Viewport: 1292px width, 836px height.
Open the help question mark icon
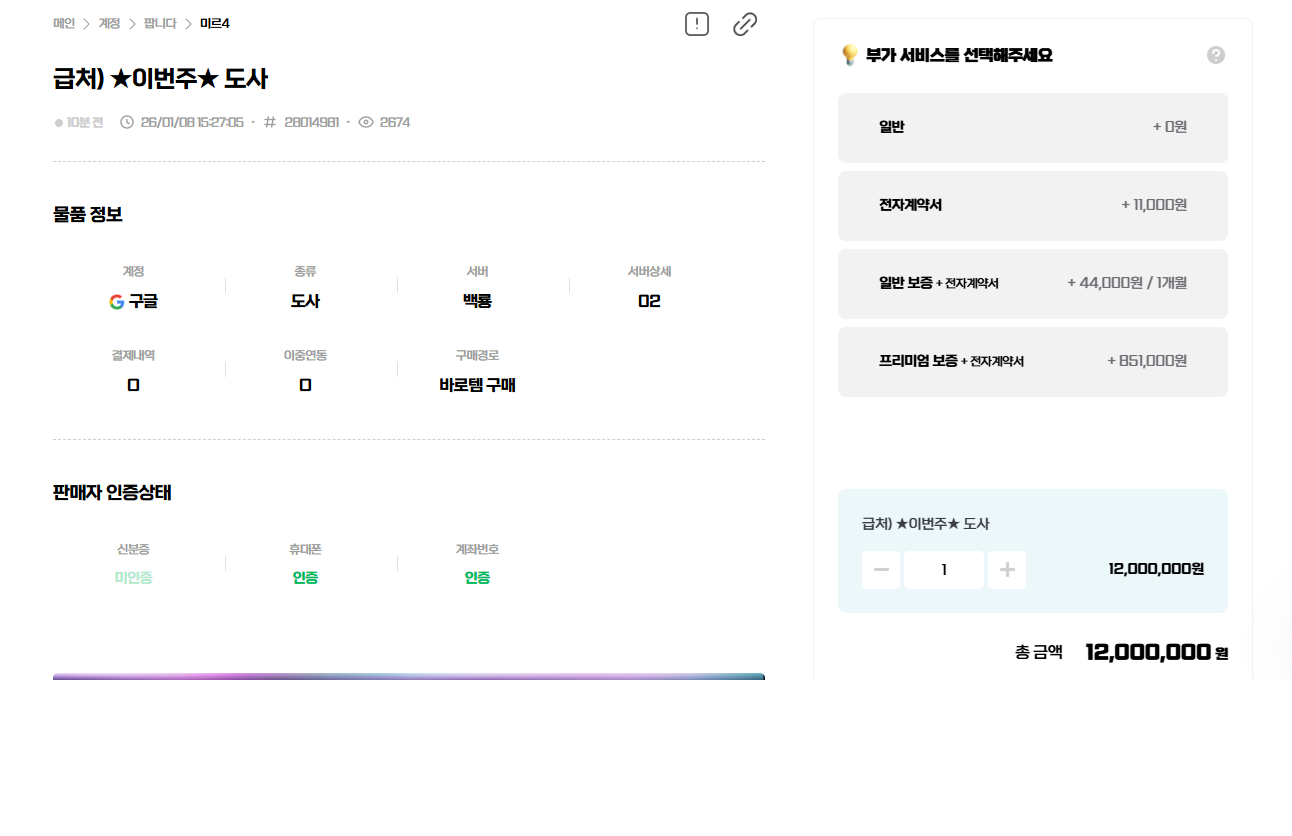1215,55
